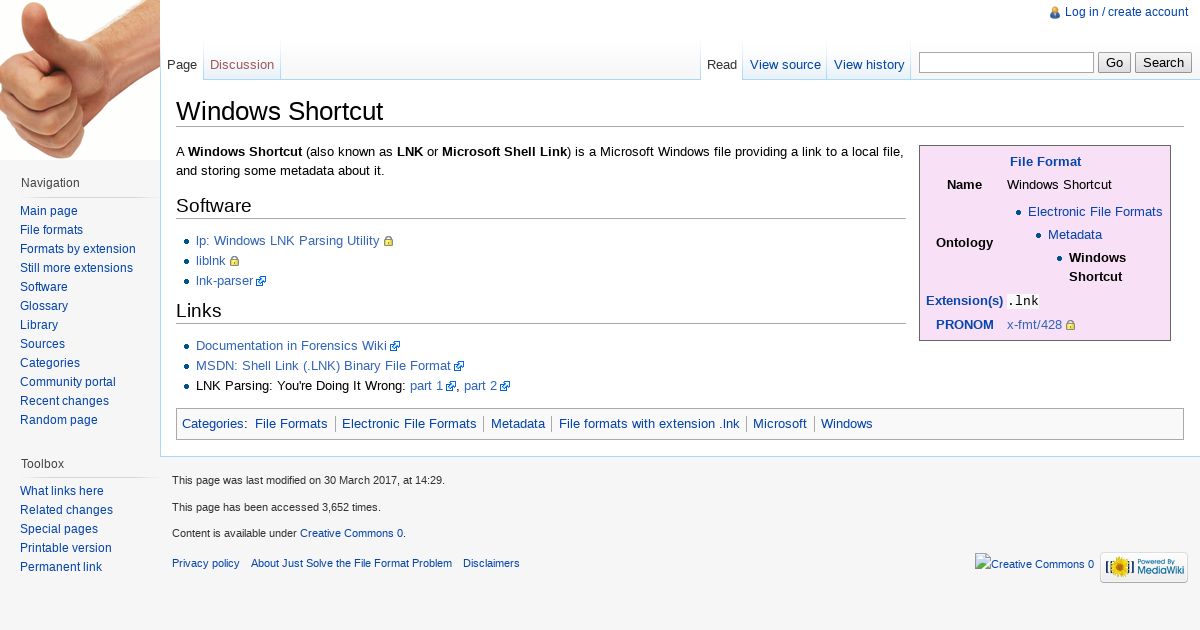Screen dimensions: 1200x630
Task: Open the PRONOM infobox link
Action: pyautogui.click(x=964, y=325)
